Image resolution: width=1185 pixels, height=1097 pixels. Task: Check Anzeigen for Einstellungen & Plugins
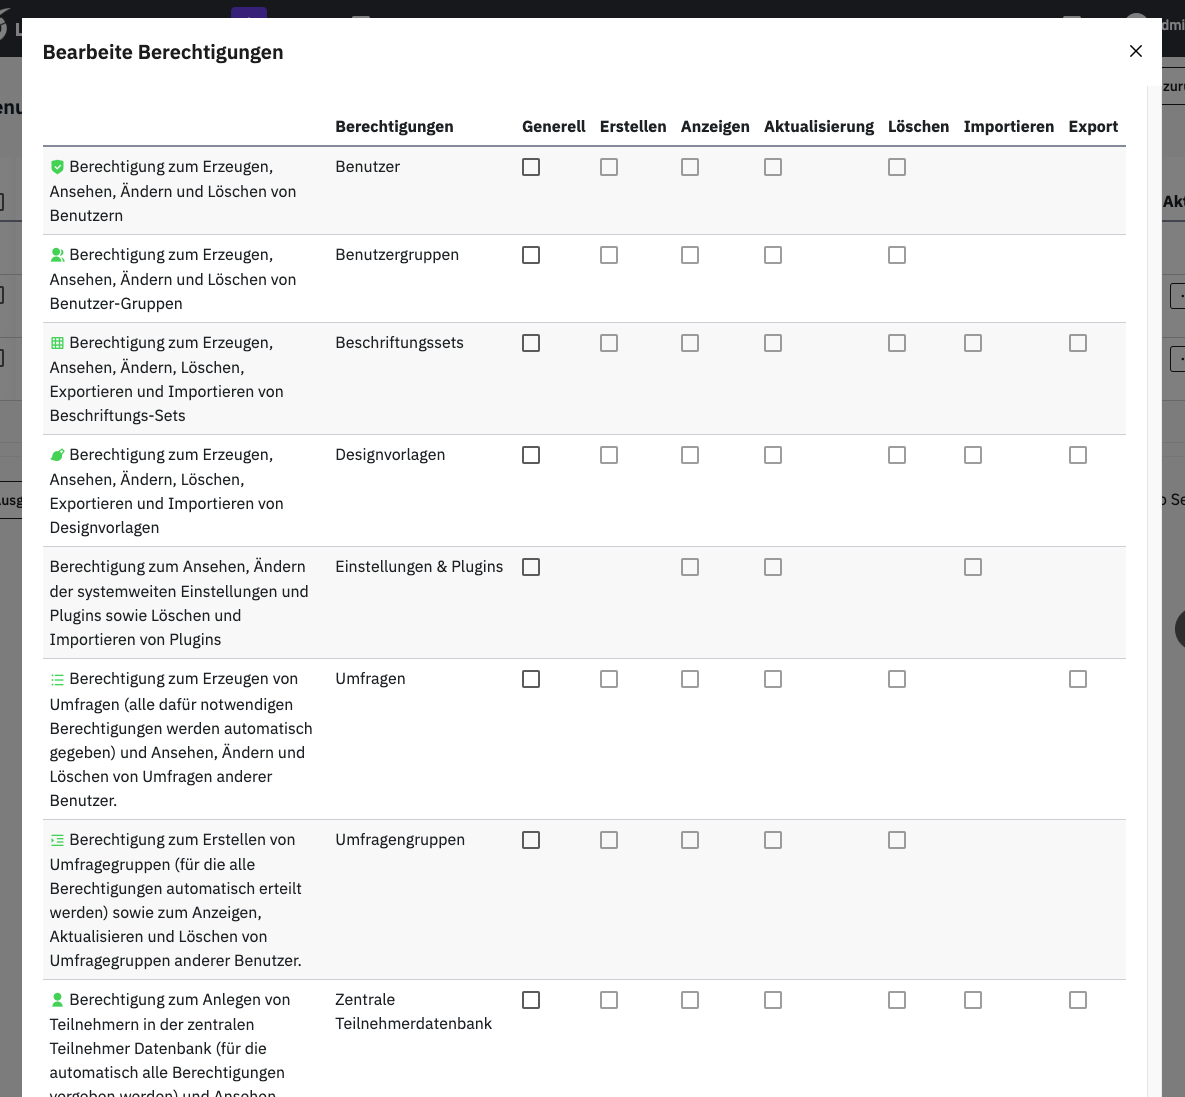690,567
